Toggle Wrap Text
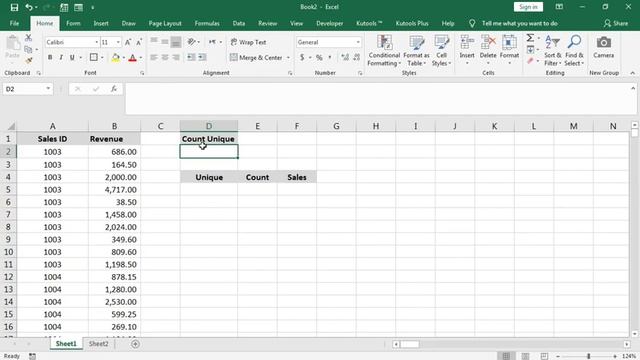 [x=248, y=42]
